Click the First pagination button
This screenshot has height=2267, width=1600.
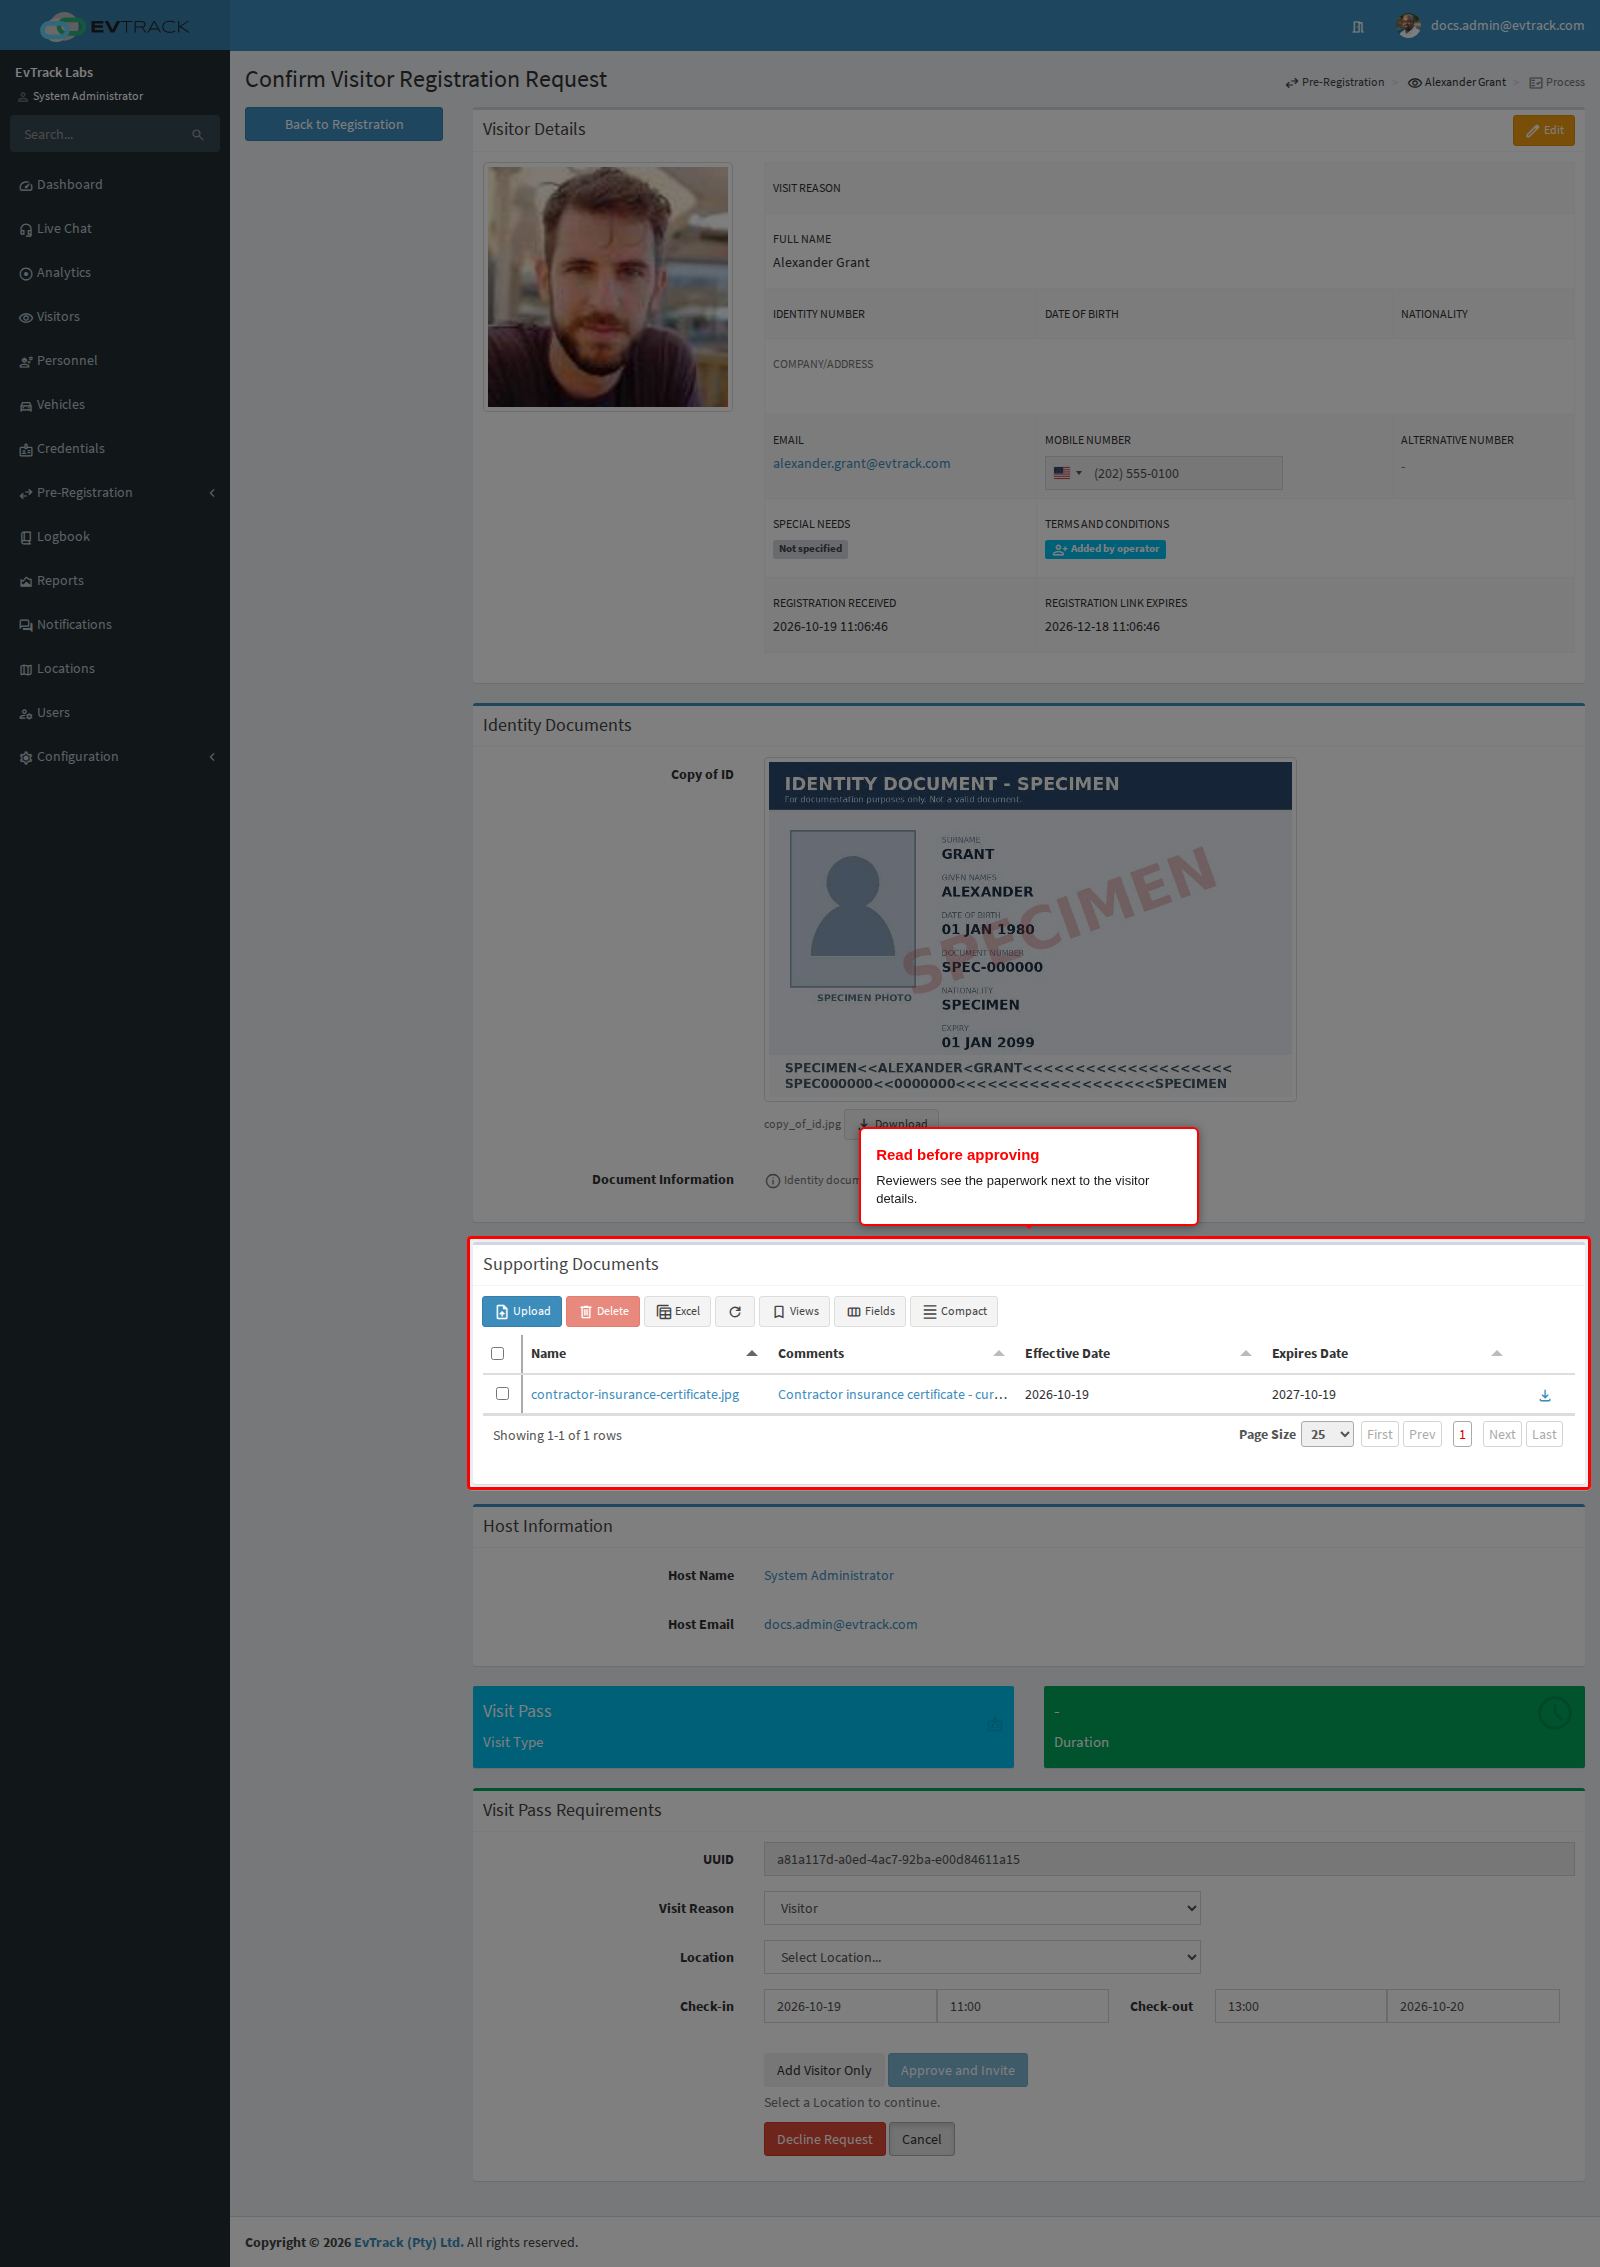pyautogui.click(x=1380, y=1435)
